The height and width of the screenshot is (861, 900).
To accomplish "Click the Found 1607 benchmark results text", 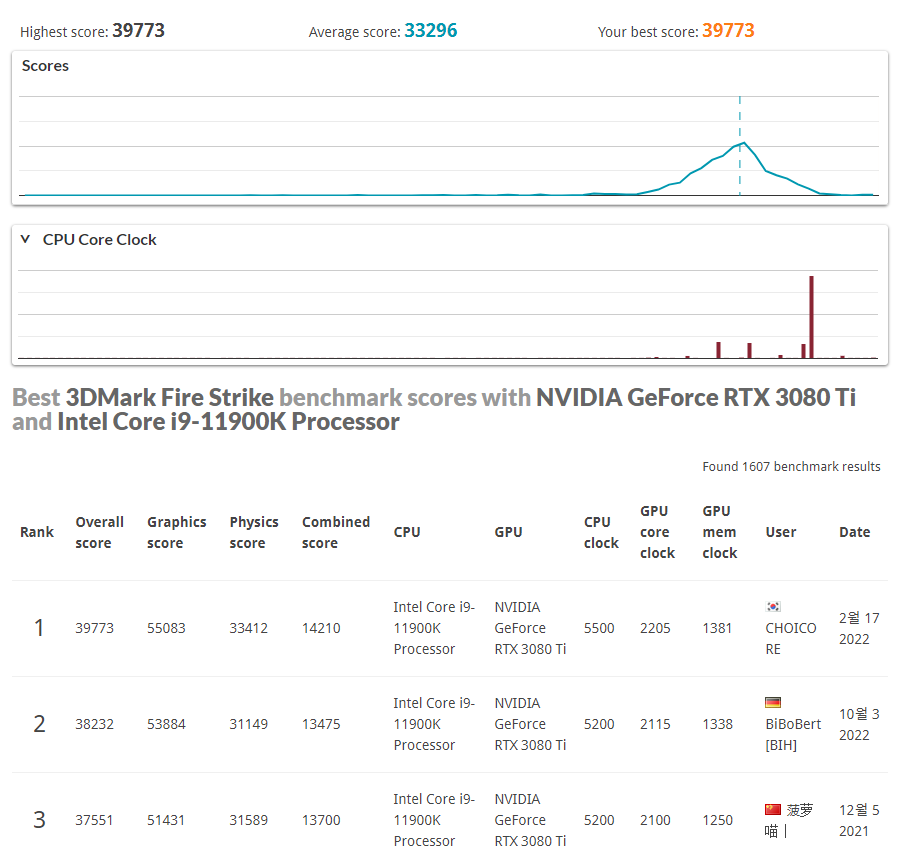I will tap(791, 466).
